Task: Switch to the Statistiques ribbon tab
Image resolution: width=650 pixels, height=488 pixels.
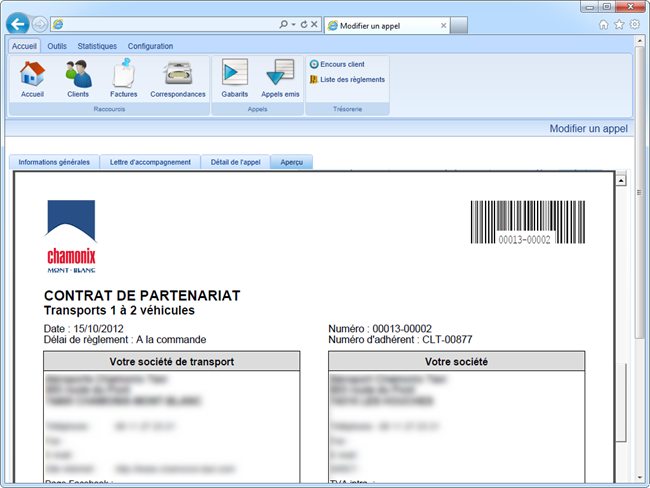Action: (x=97, y=46)
